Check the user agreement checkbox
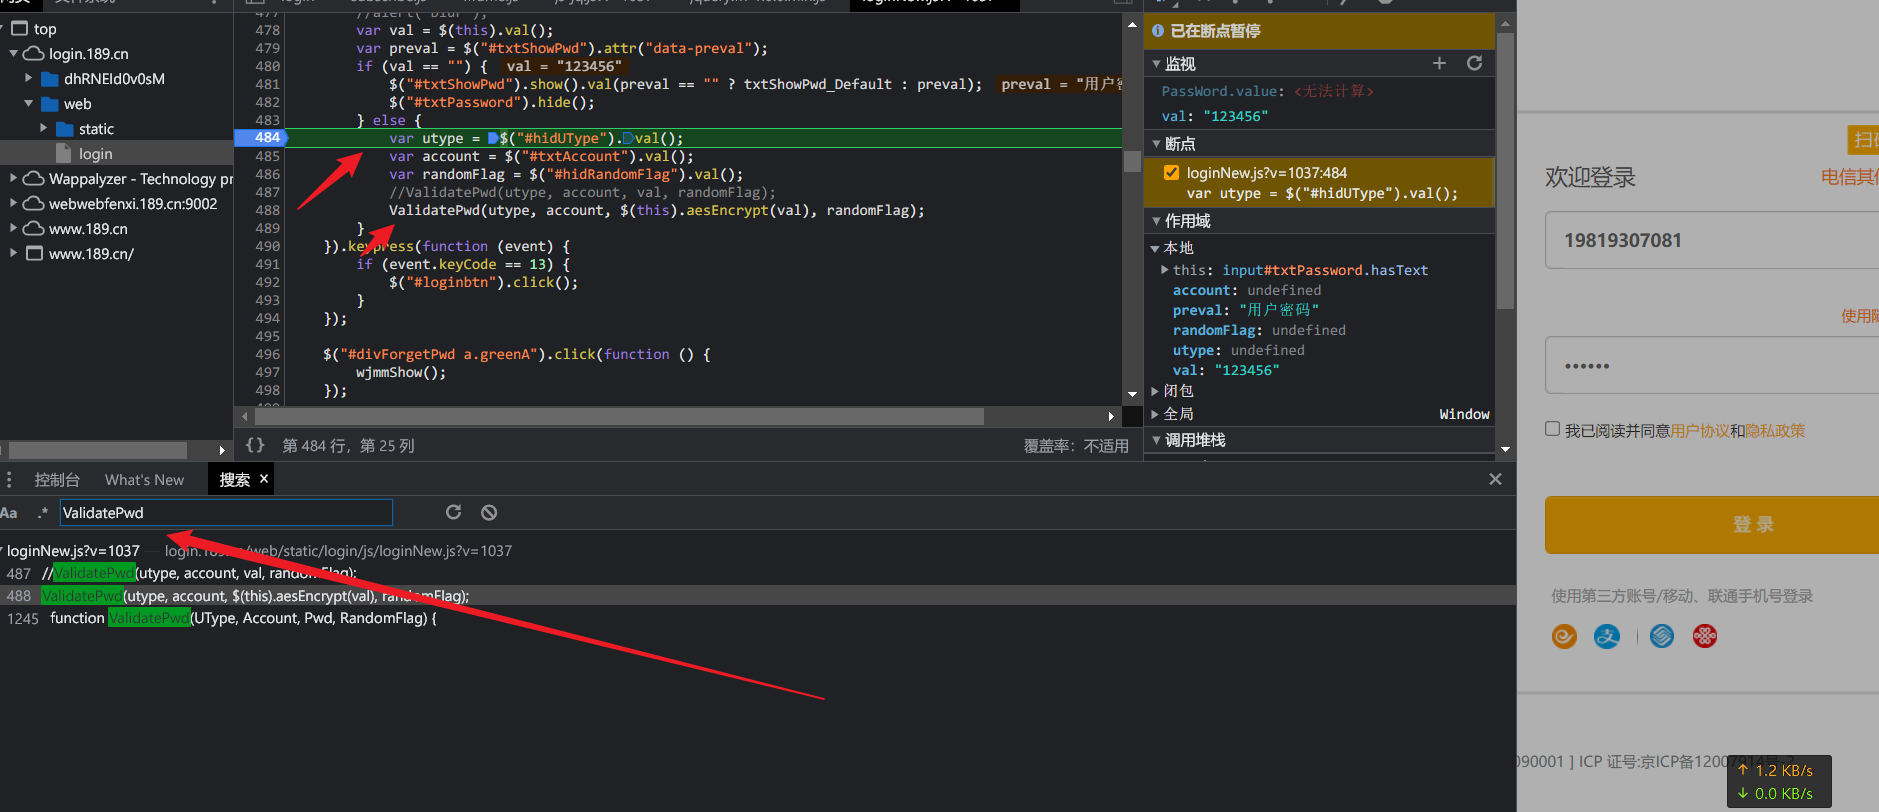This screenshot has height=812, width=1879. click(1552, 429)
